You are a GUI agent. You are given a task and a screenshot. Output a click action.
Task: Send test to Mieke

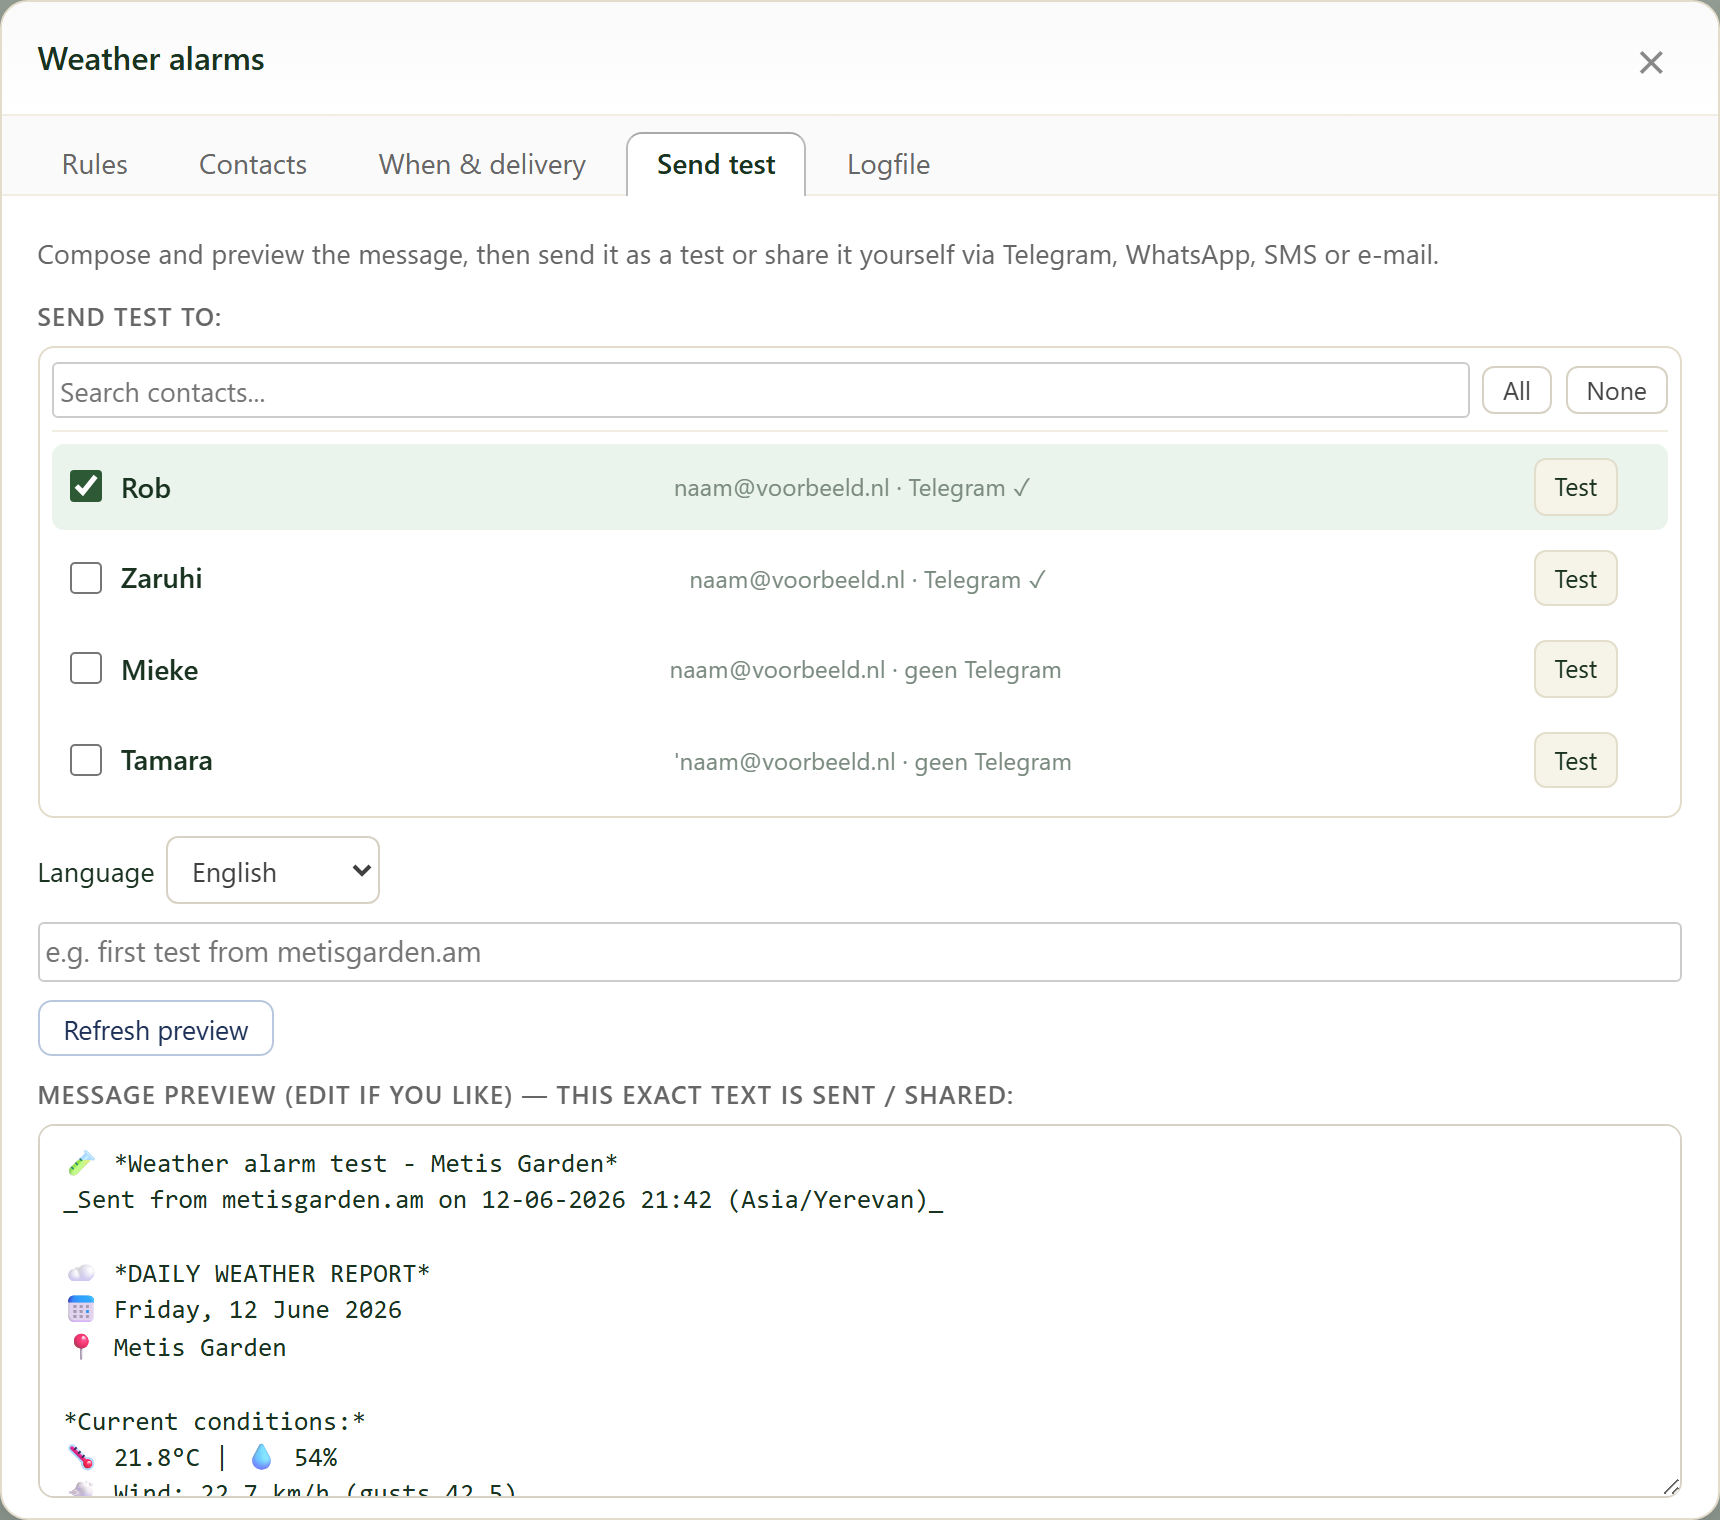point(1575,669)
